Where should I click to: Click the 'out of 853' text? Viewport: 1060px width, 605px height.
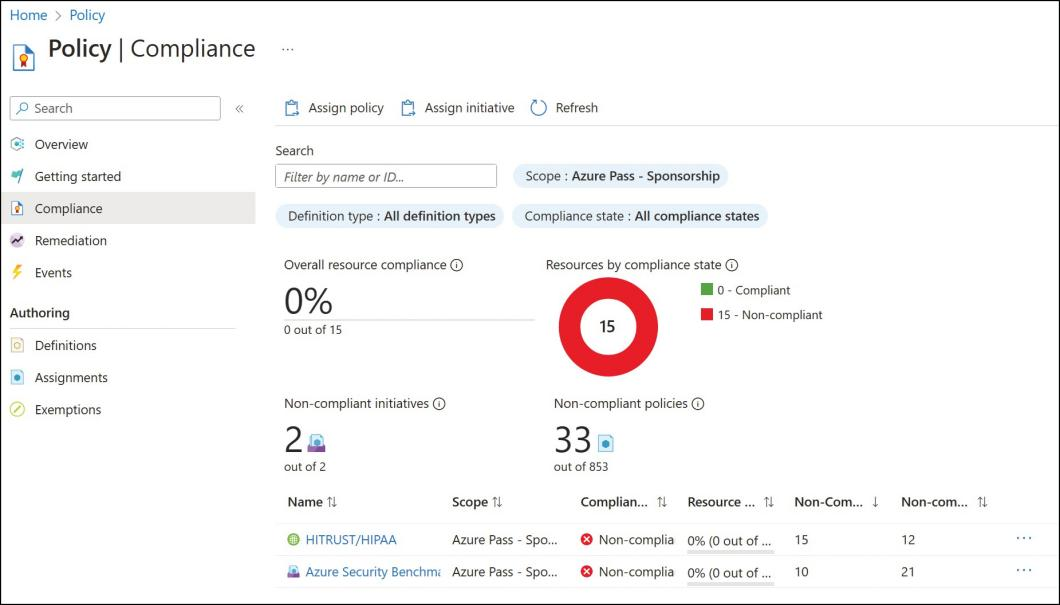(581, 467)
